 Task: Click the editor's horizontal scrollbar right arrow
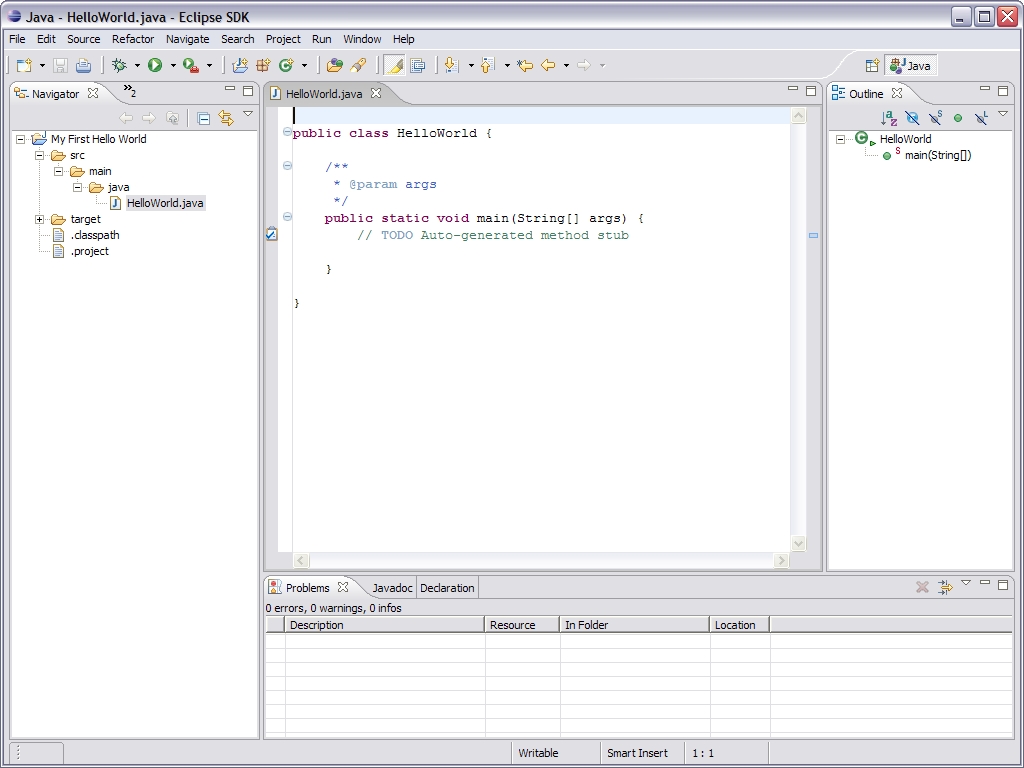coord(781,560)
